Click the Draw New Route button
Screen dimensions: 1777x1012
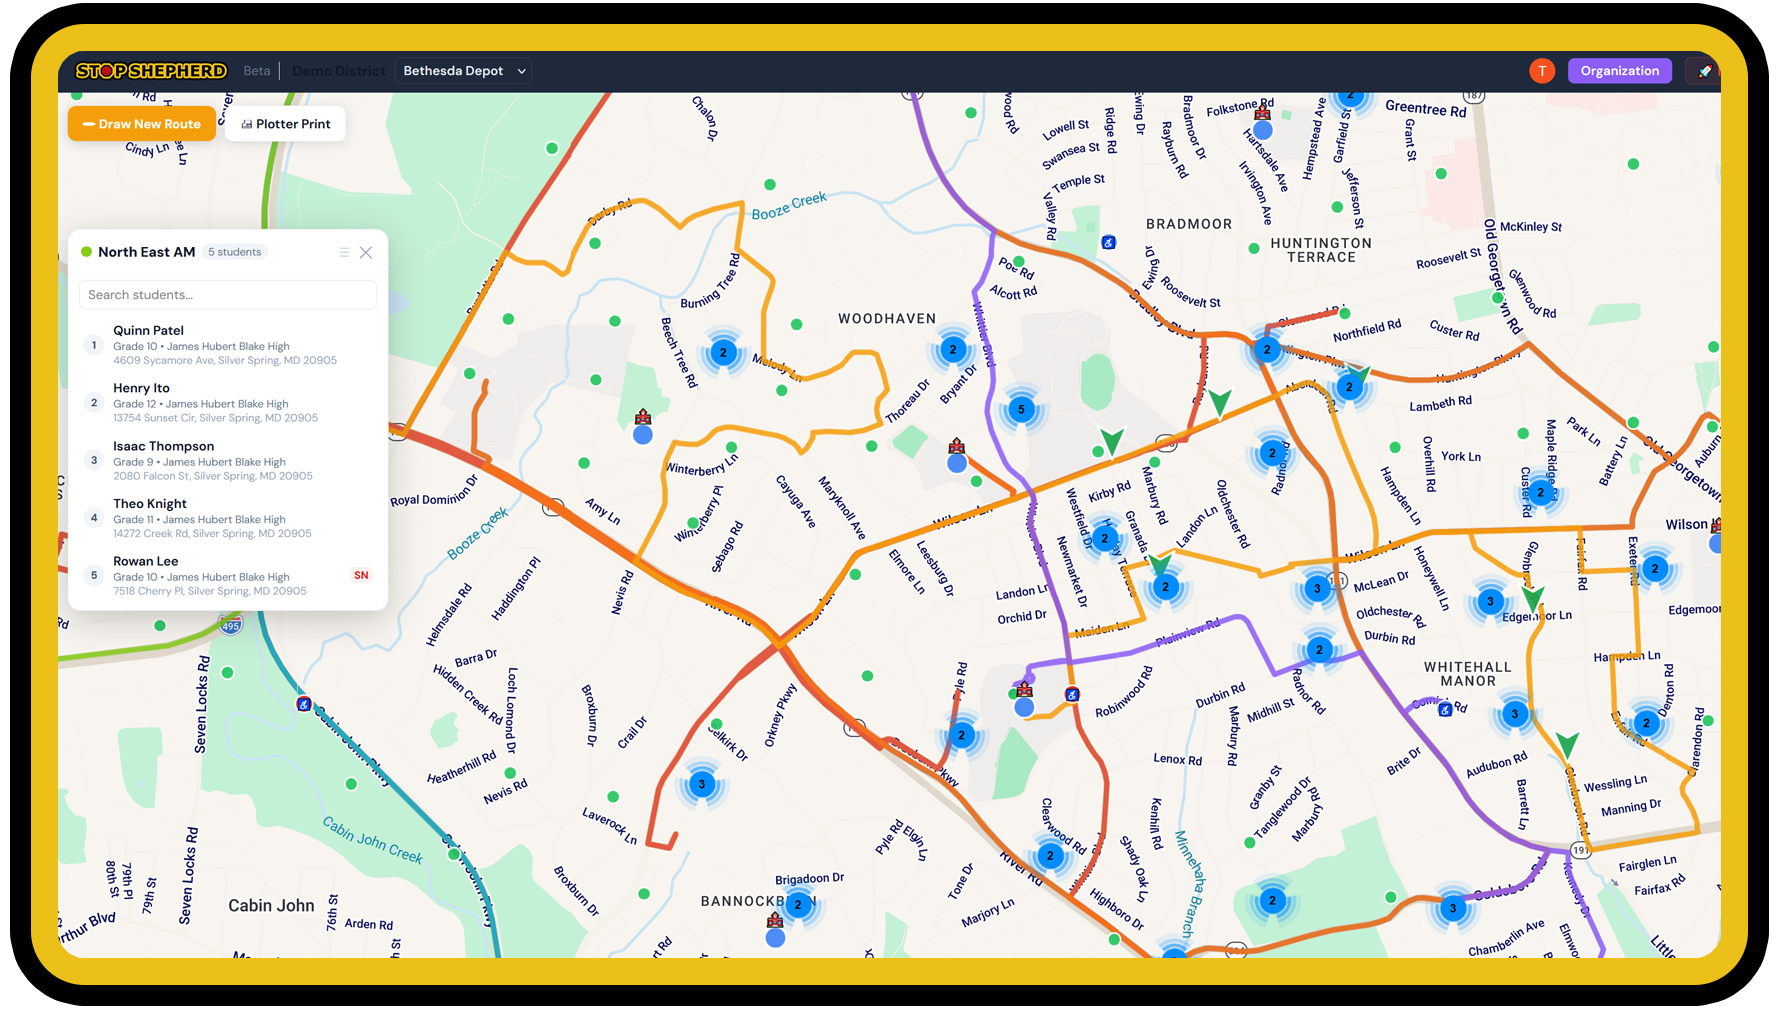(x=142, y=124)
